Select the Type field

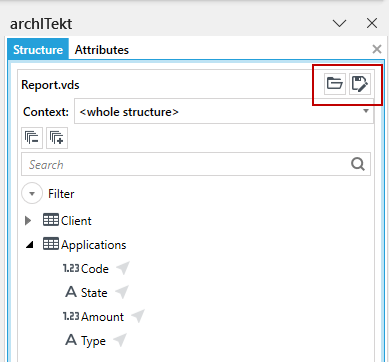click(x=95, y=341)
